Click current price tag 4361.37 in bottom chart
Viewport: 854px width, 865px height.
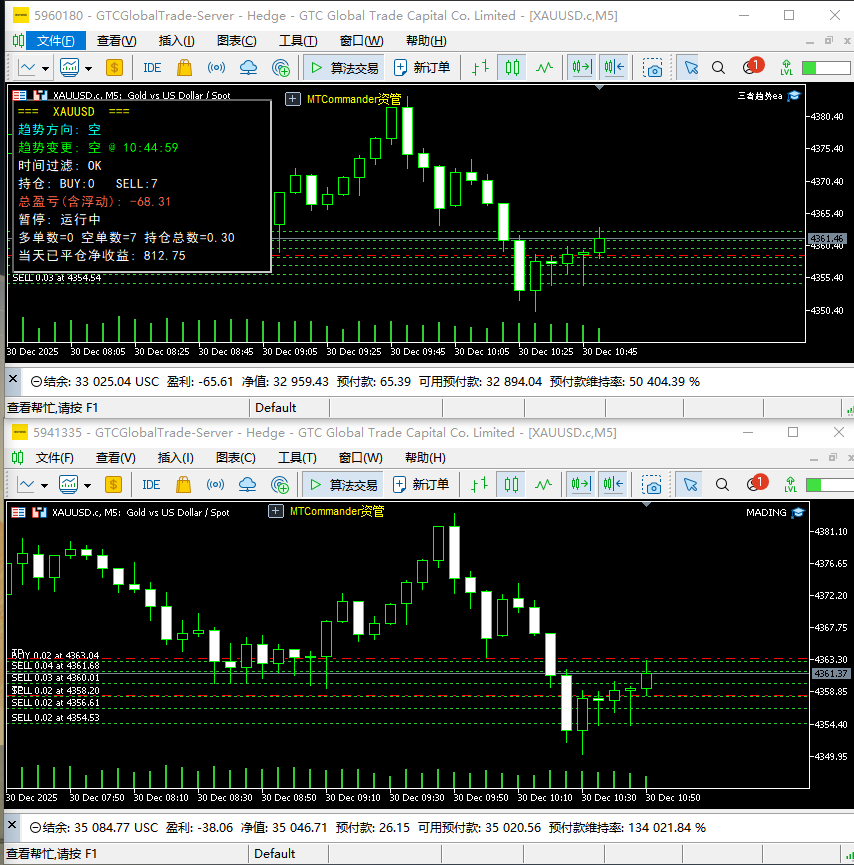pyautogui.click(x=831, y=674)
